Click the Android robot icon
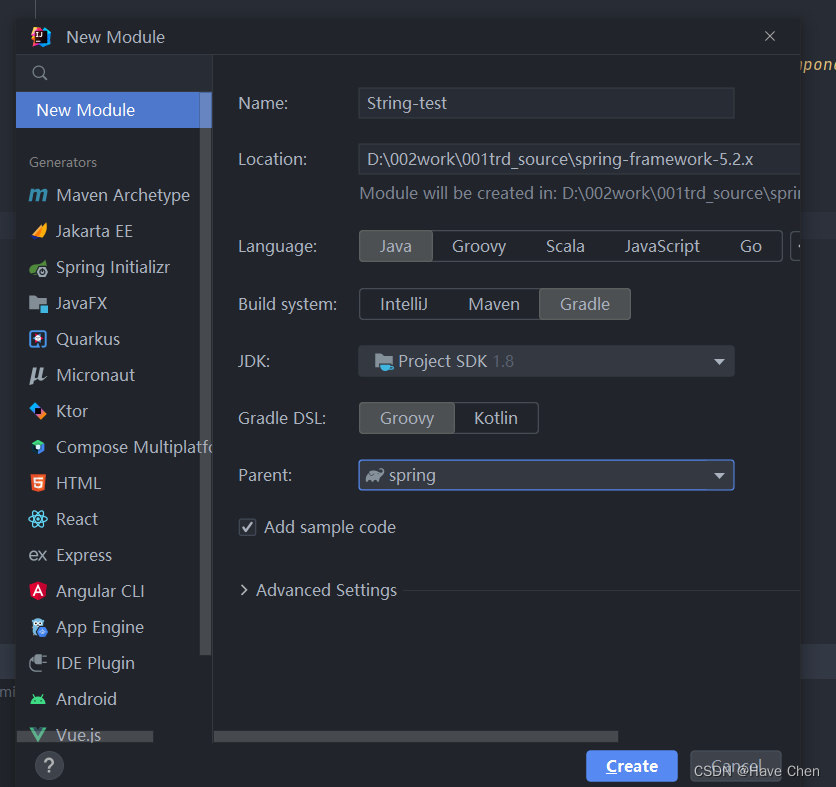 click(x=38, y=700)
